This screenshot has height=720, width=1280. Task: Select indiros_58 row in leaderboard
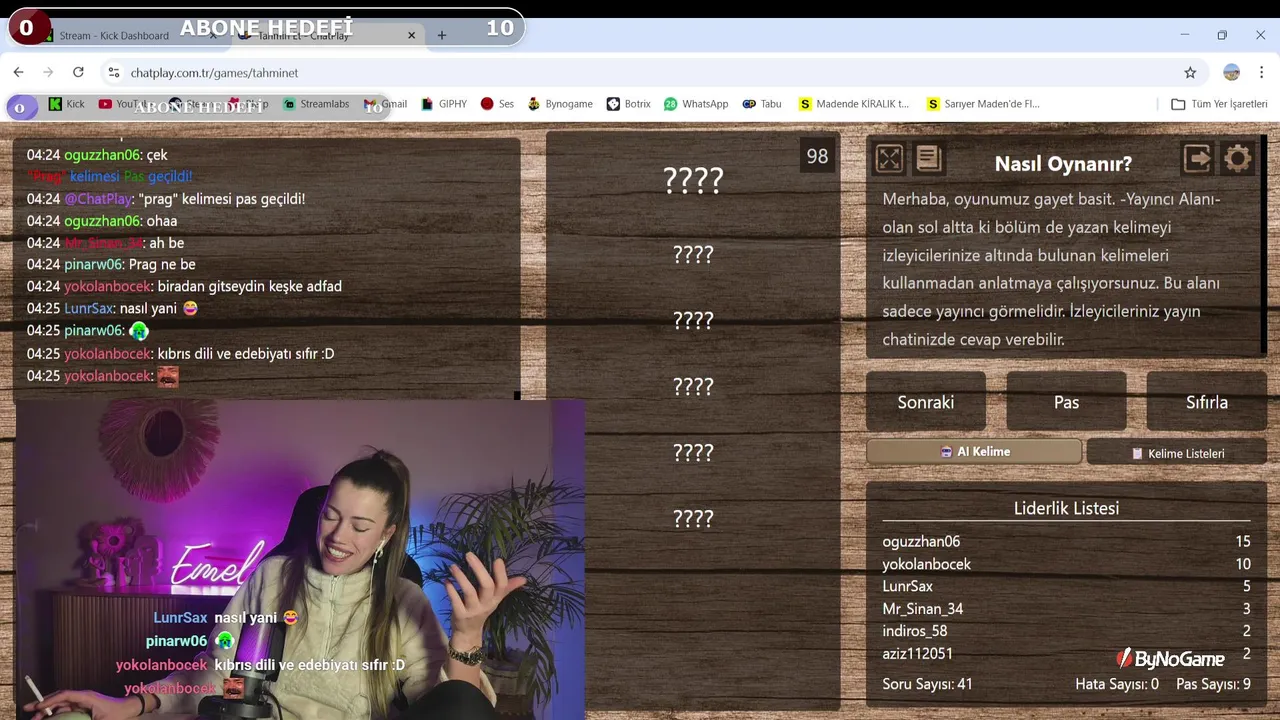point(1066,631)
